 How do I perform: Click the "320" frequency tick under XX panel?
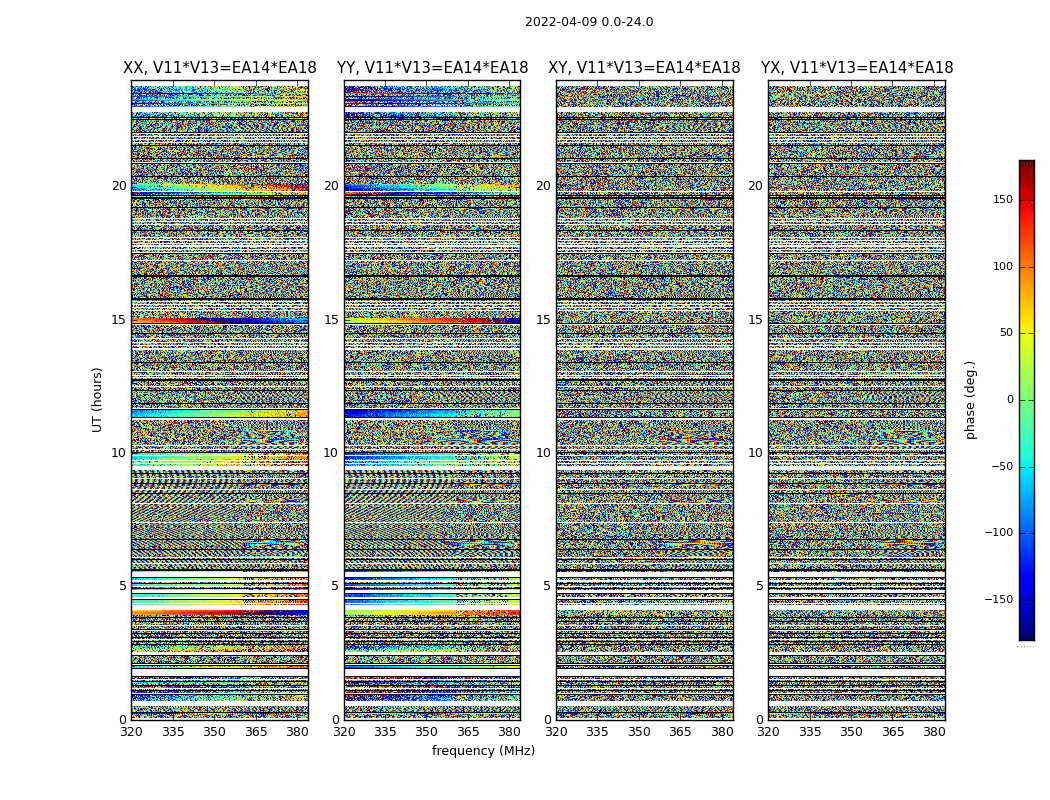point(132,732)
